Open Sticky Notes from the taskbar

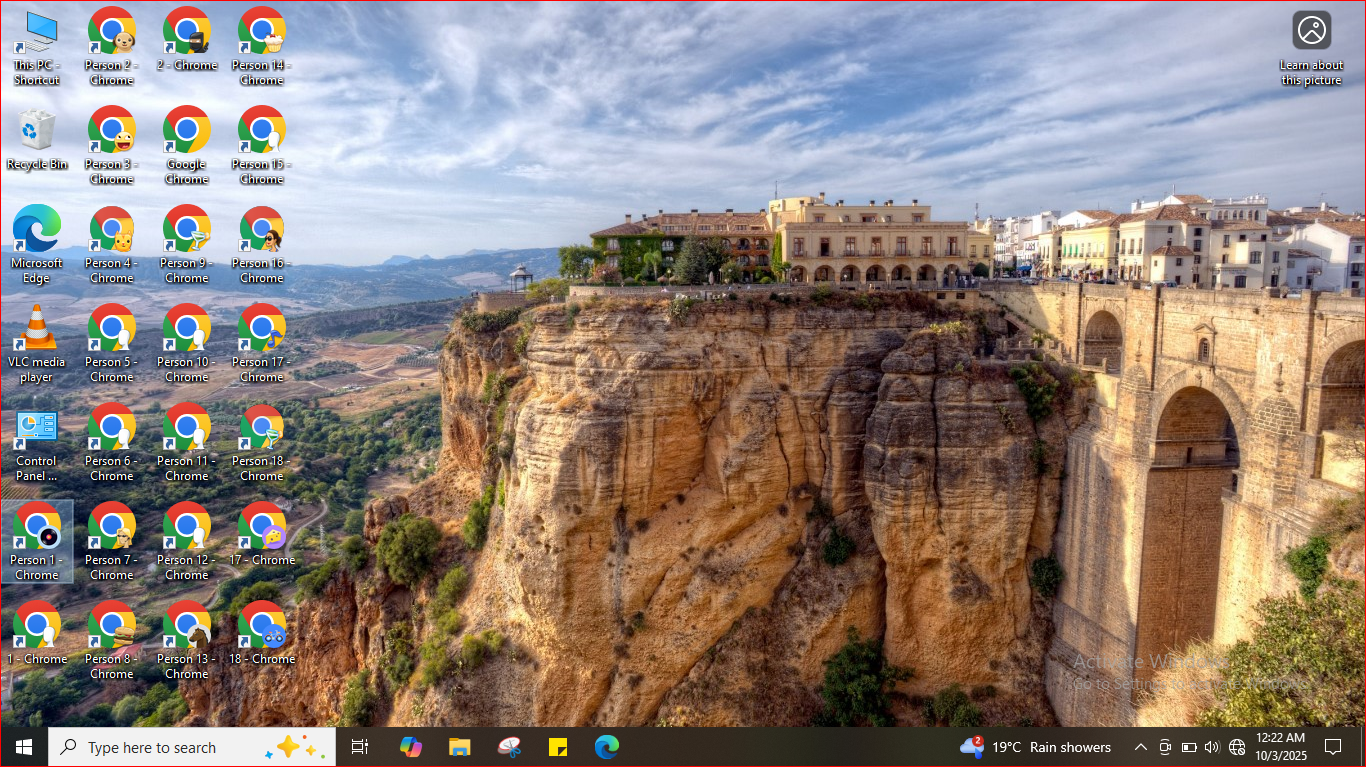coord(558,747)
